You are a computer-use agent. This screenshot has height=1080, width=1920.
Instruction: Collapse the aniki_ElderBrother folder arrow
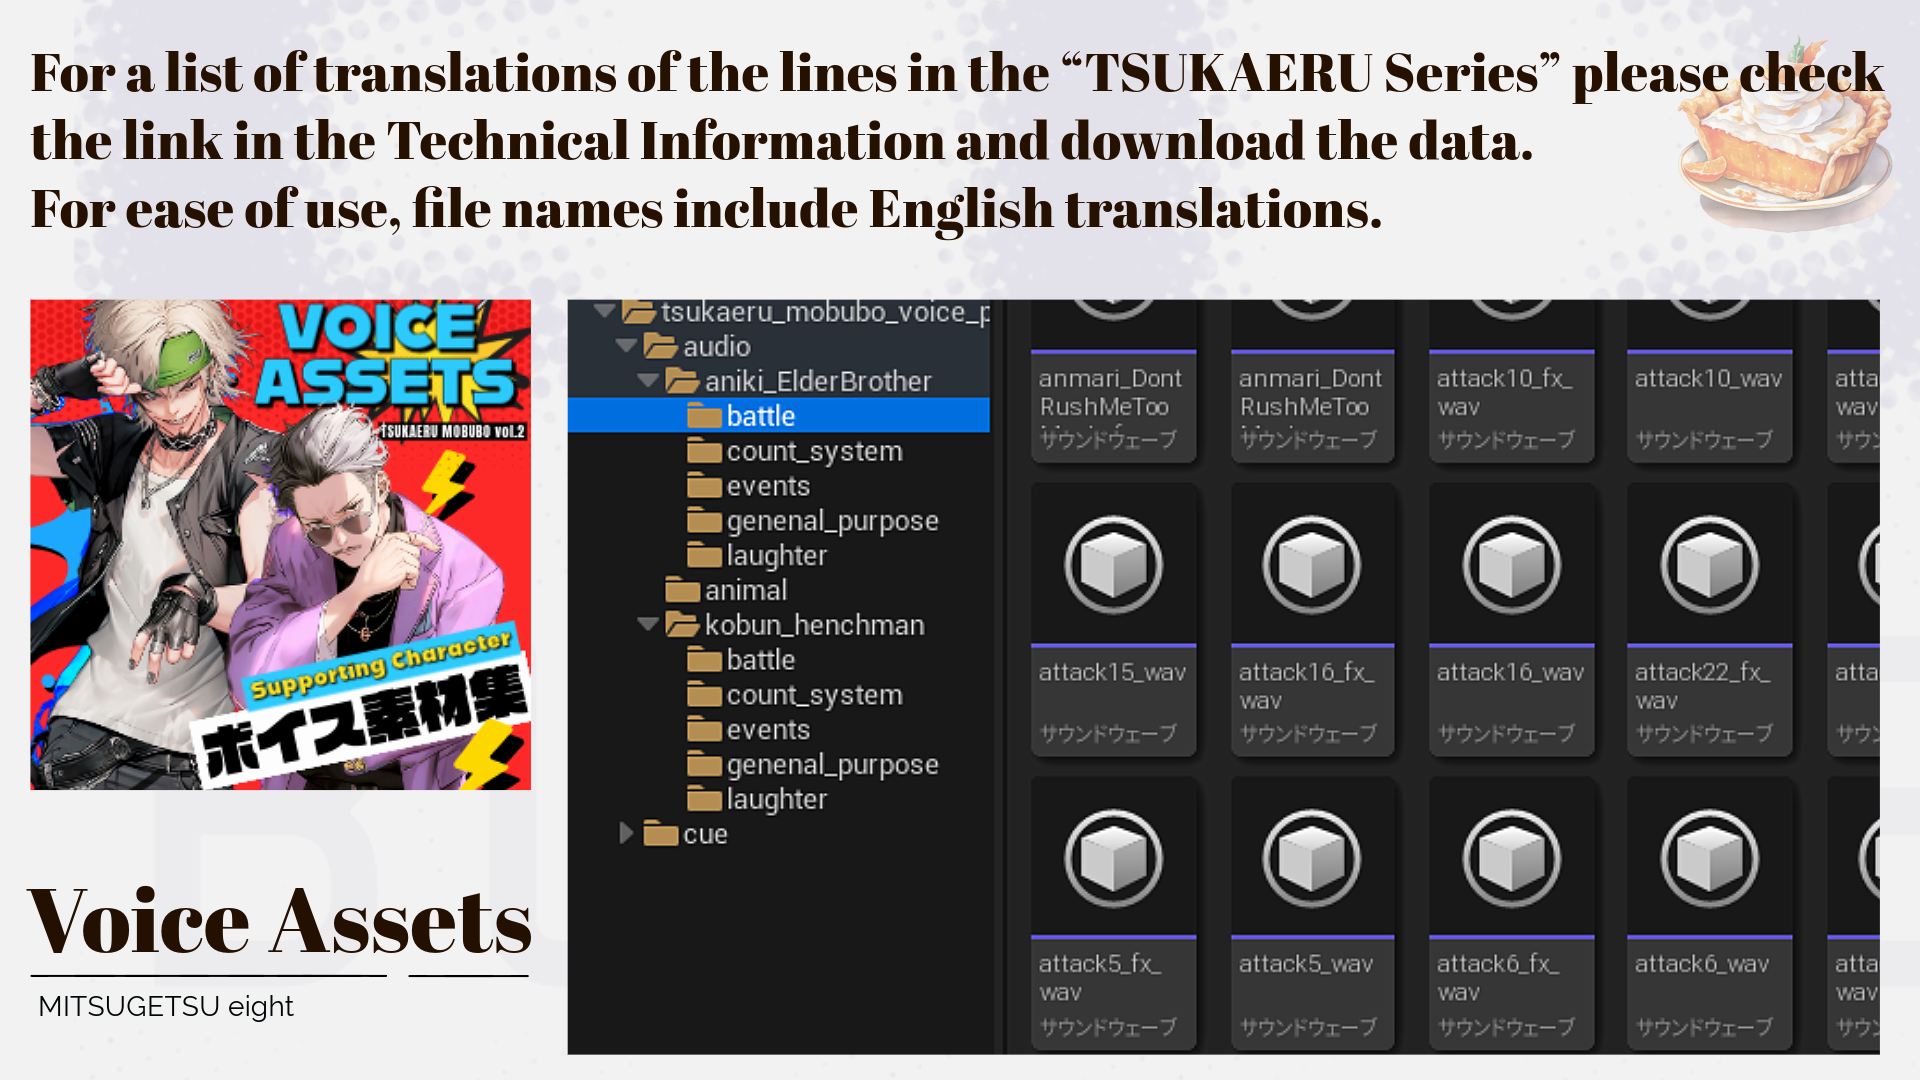[648, 380]
